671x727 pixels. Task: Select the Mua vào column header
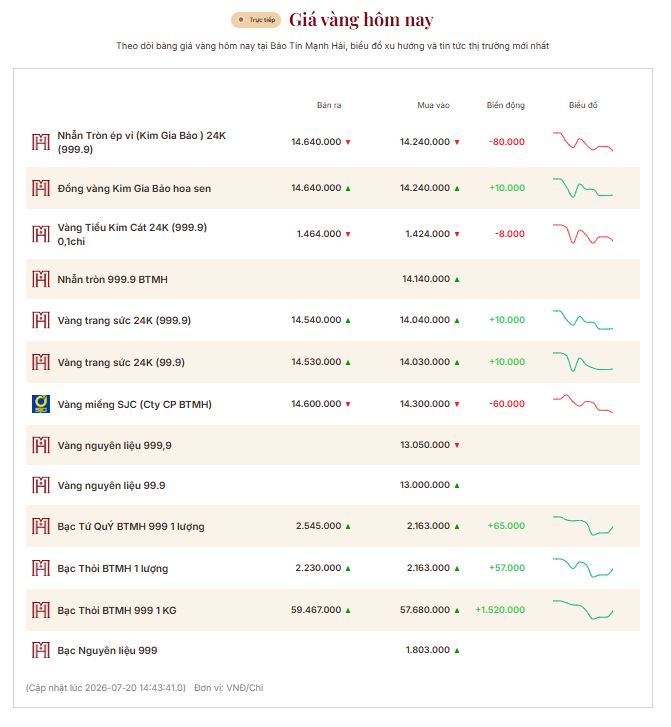(x=434, y=105)
